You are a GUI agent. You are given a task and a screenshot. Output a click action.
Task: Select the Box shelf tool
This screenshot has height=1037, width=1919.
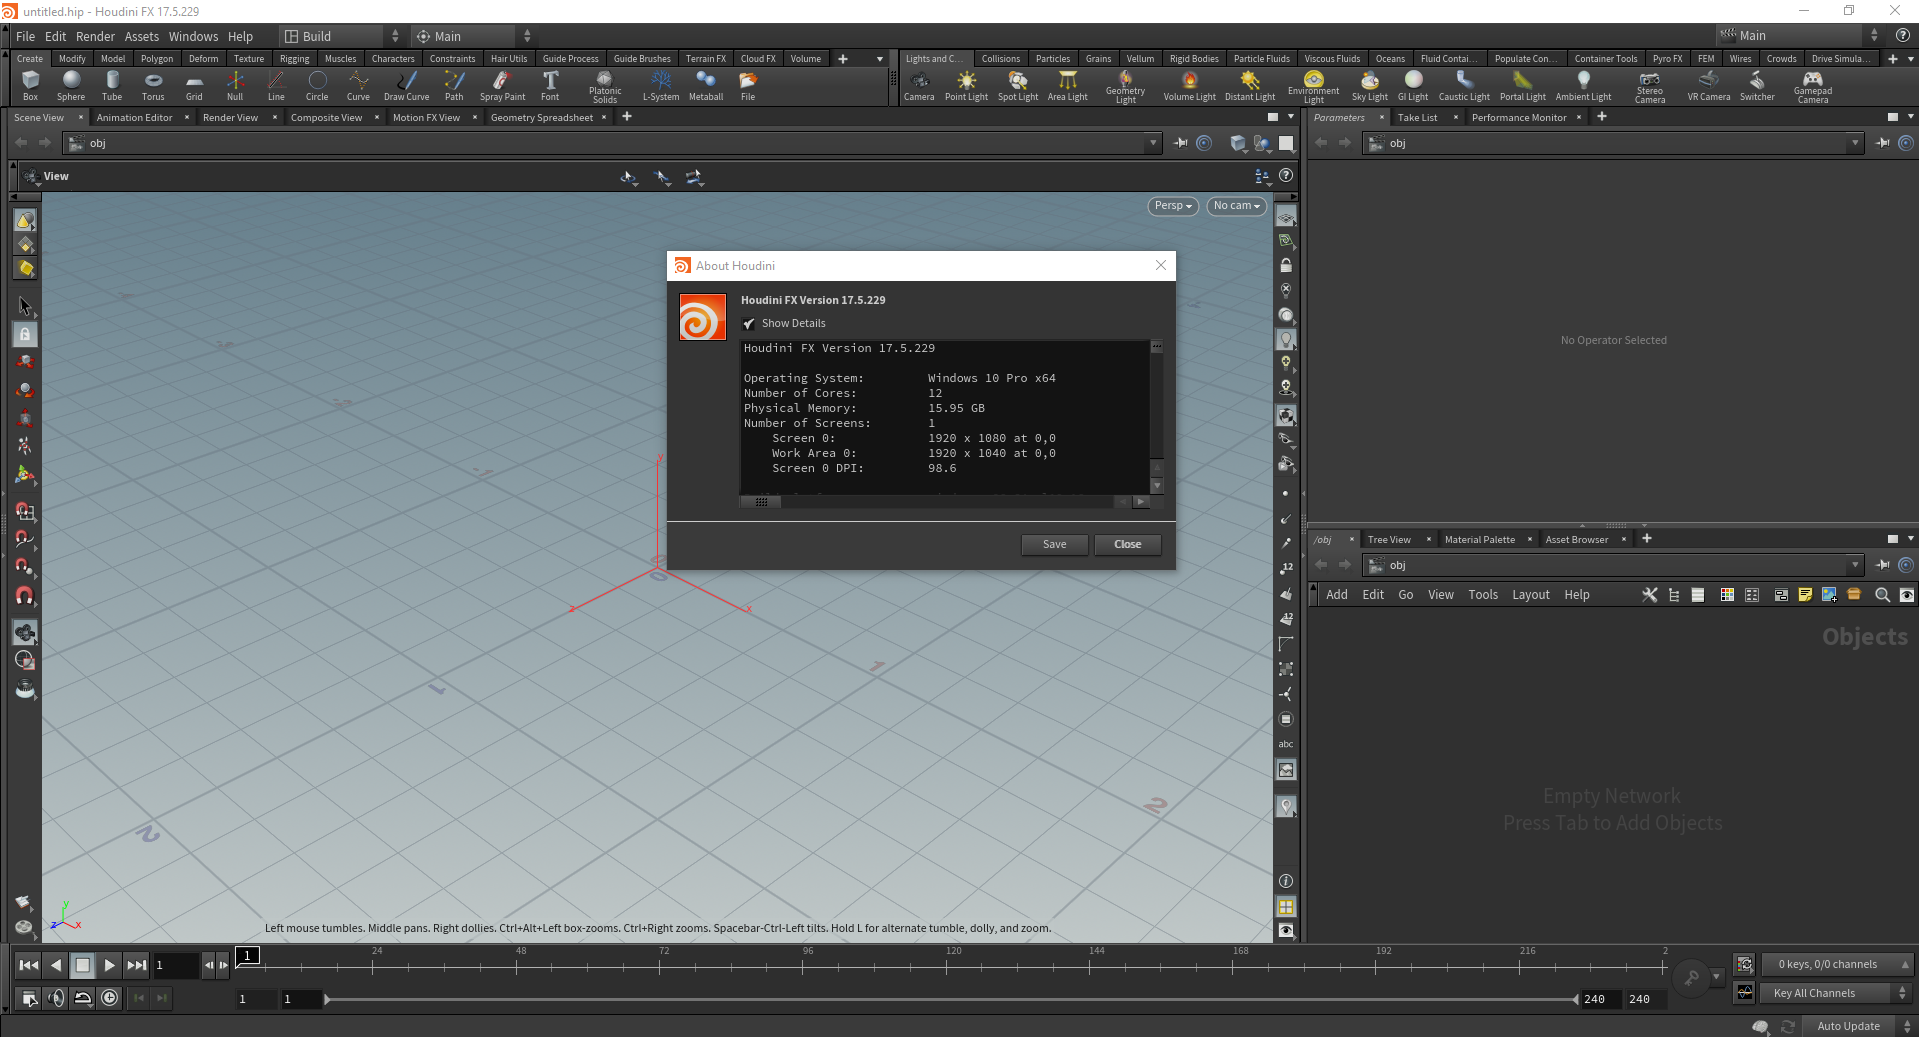pyautogui.click(x=30, y=85)
